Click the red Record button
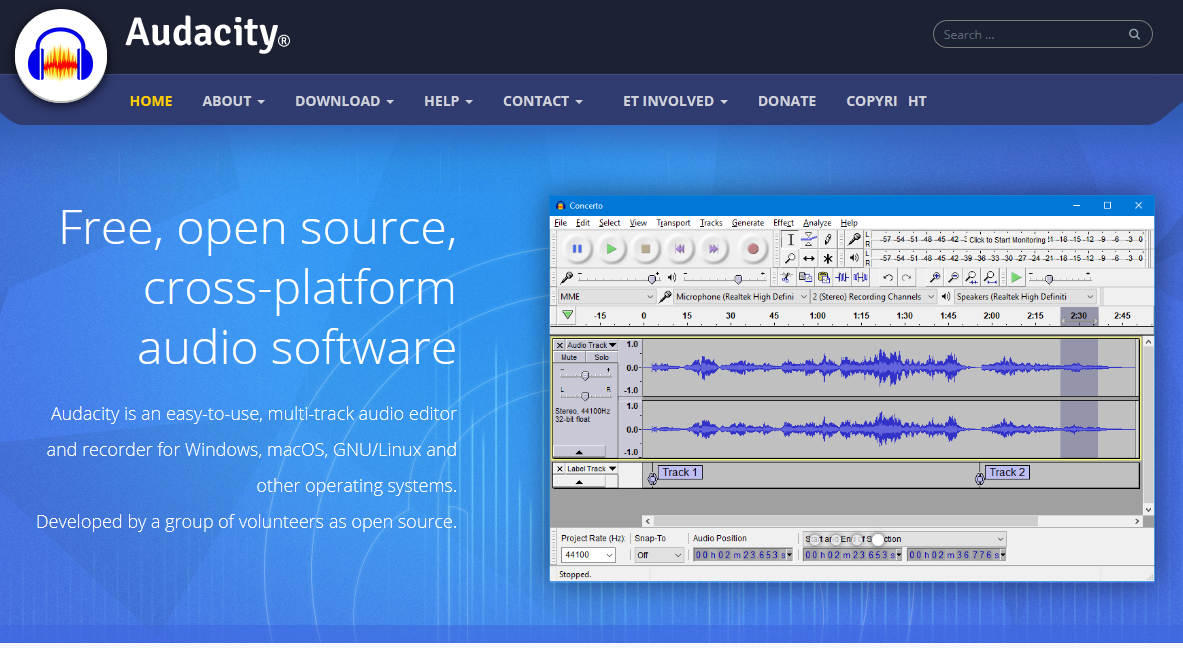Screen dimensions: 1183x648 point(753,248)
